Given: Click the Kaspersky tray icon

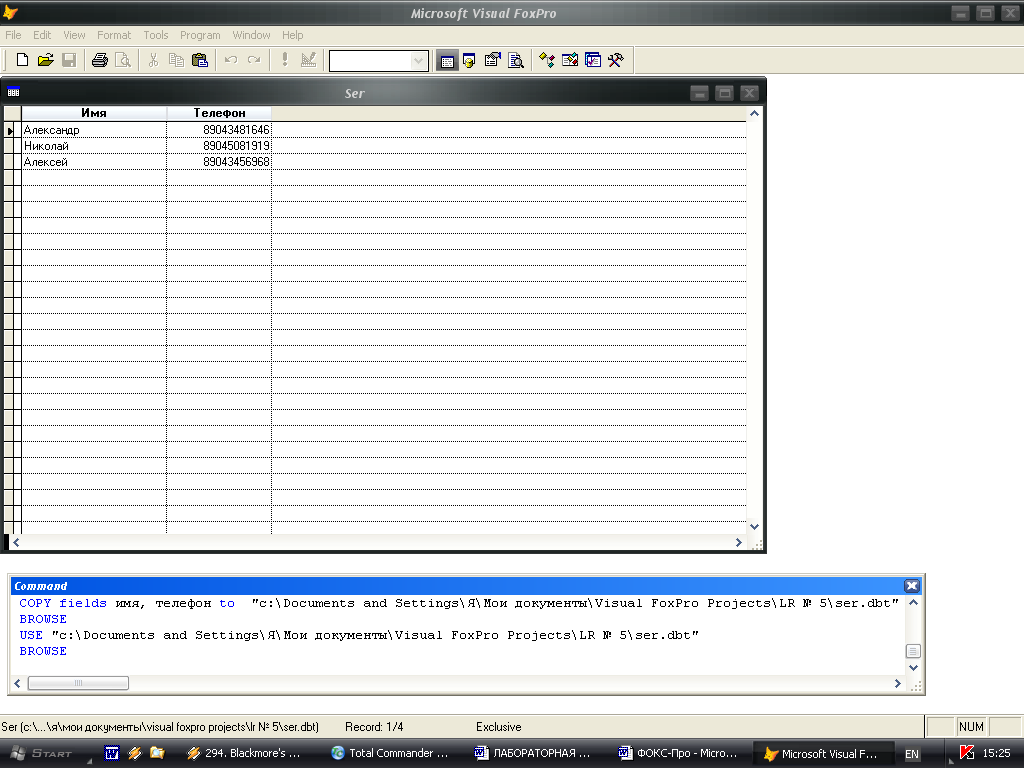Looking at the screenshot, I should (967, 752).
